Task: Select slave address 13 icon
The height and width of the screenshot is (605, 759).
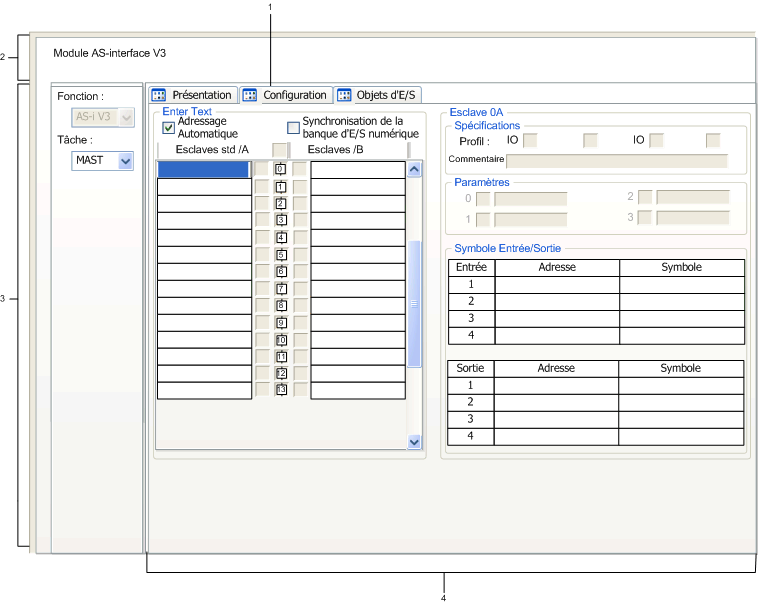Action: pos(281,390)
